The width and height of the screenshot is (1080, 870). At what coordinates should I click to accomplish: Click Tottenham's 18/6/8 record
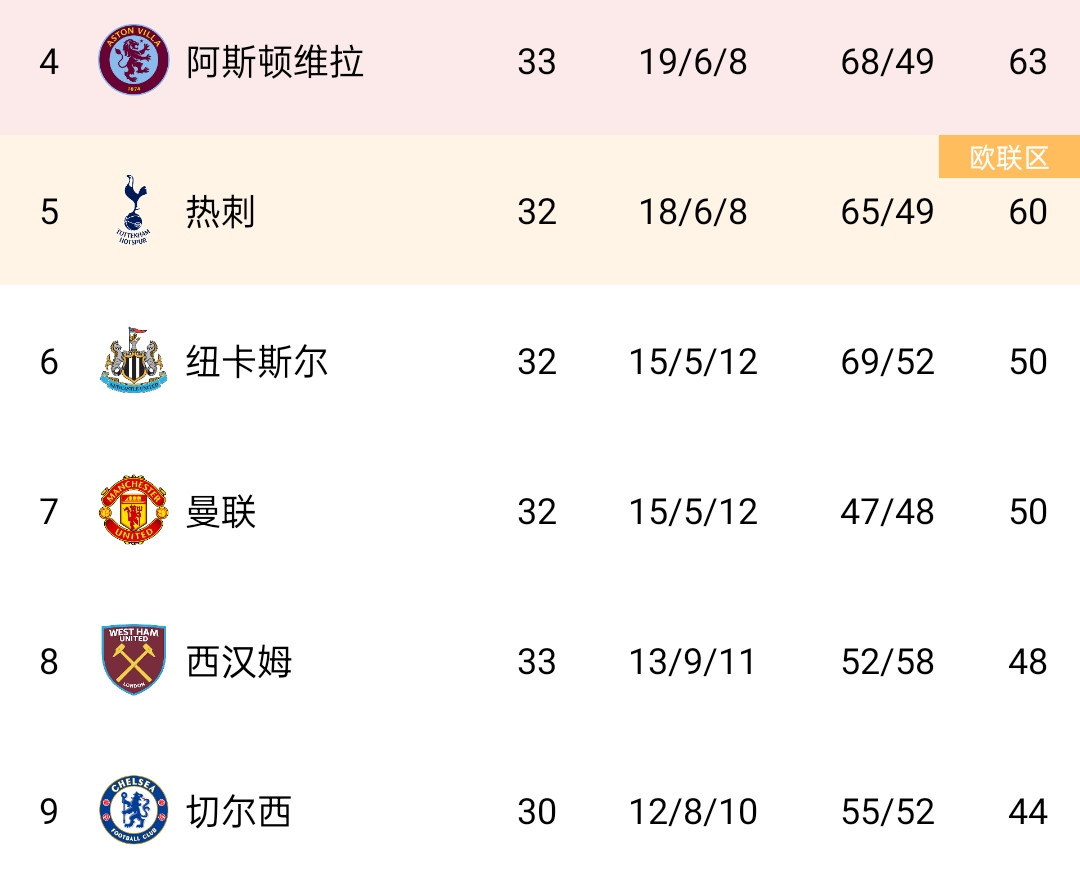point(693,212)
